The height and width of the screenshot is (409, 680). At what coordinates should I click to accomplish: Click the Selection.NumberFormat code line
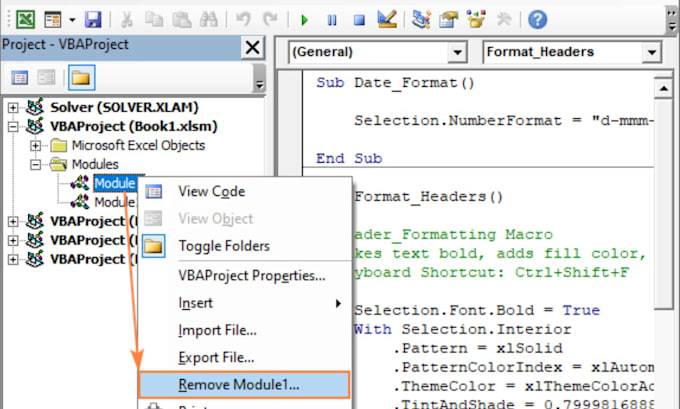503,121
